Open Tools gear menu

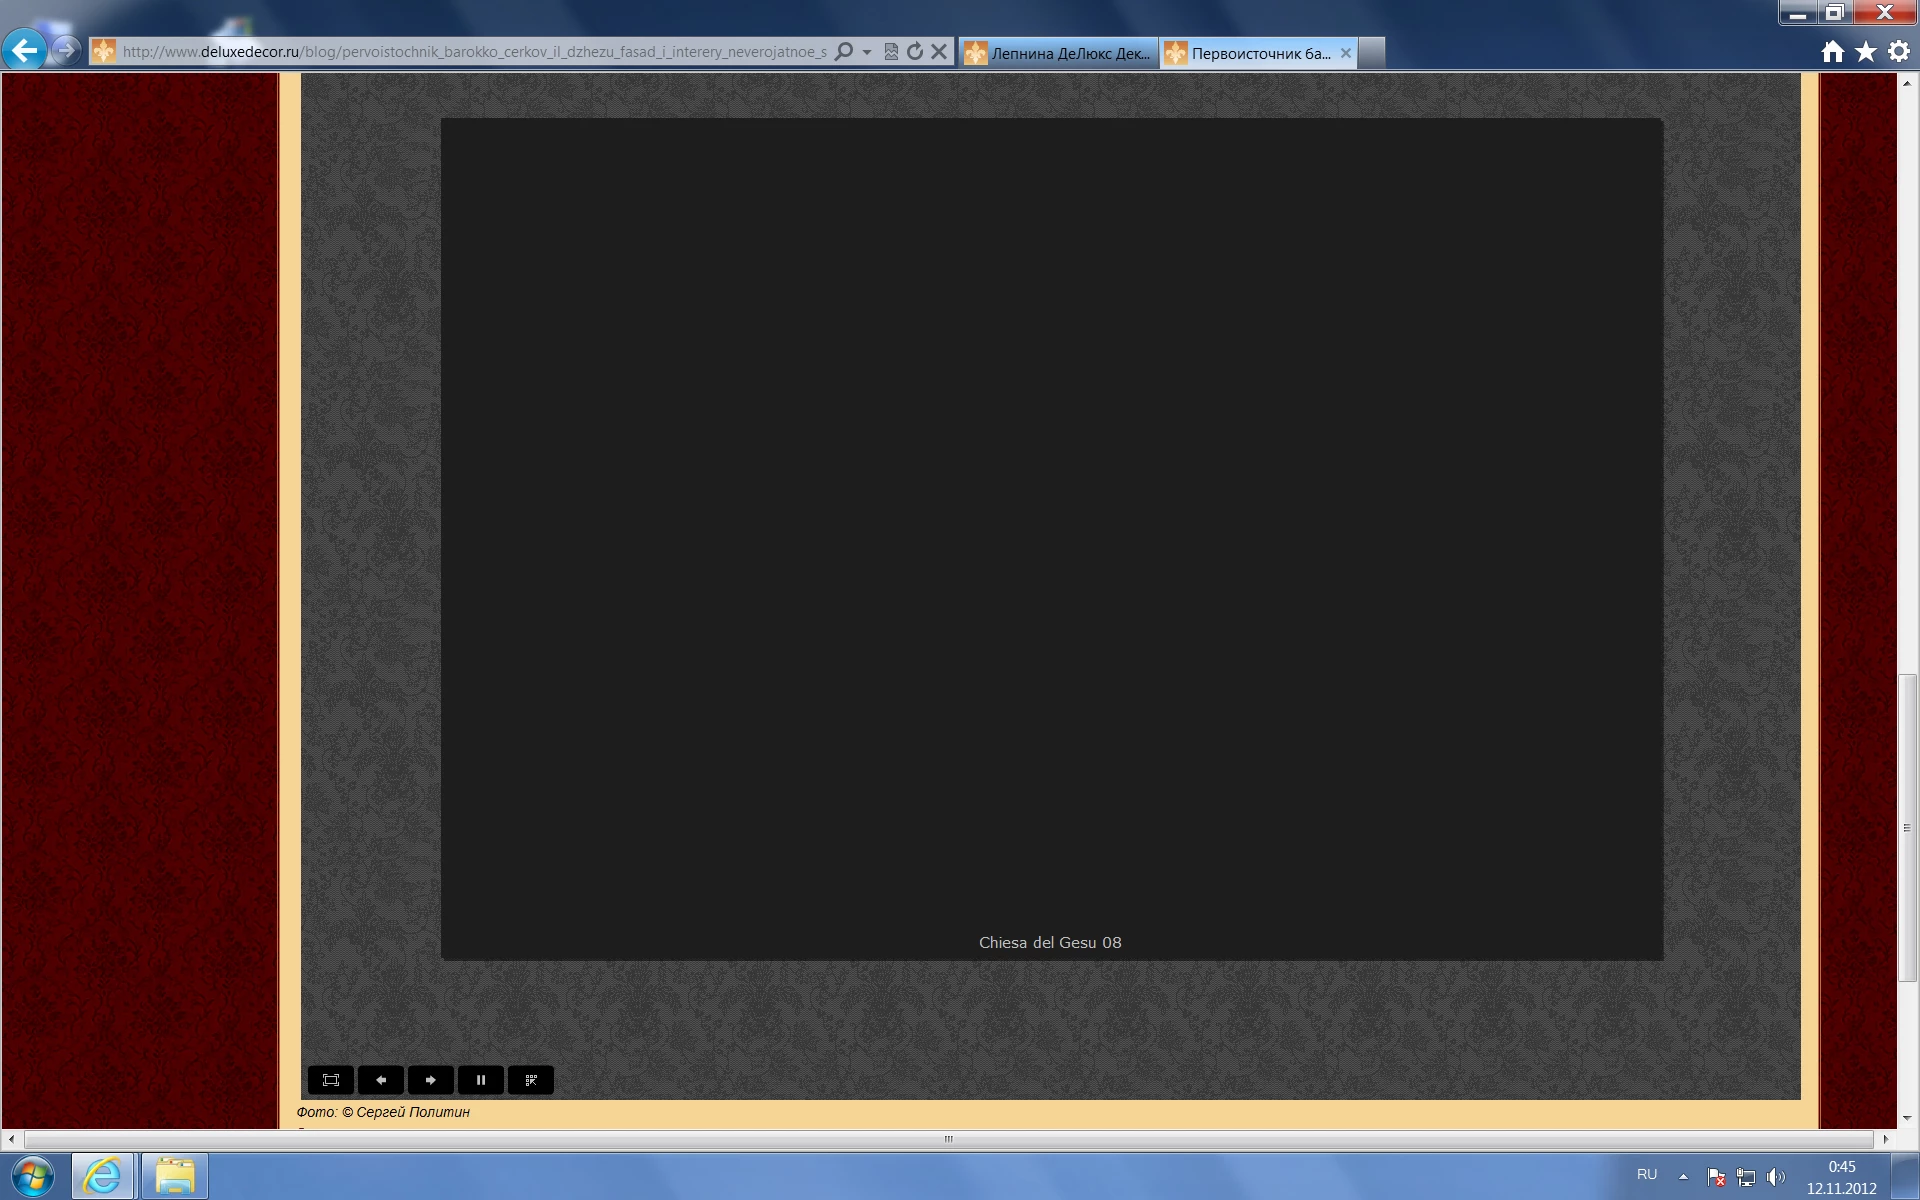pos(1899,52)
